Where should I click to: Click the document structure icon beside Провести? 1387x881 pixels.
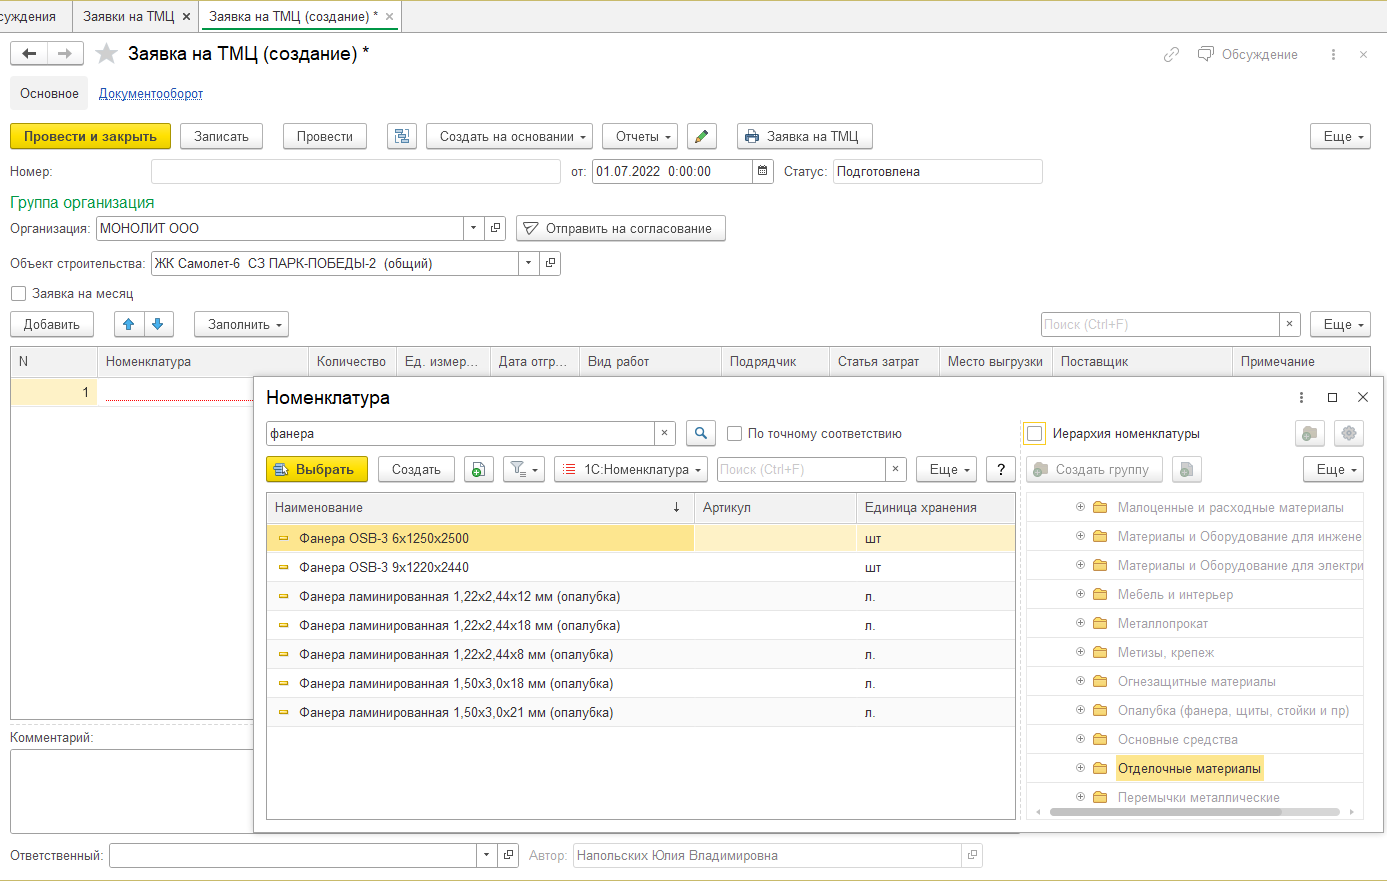click(x=402, y=137)
